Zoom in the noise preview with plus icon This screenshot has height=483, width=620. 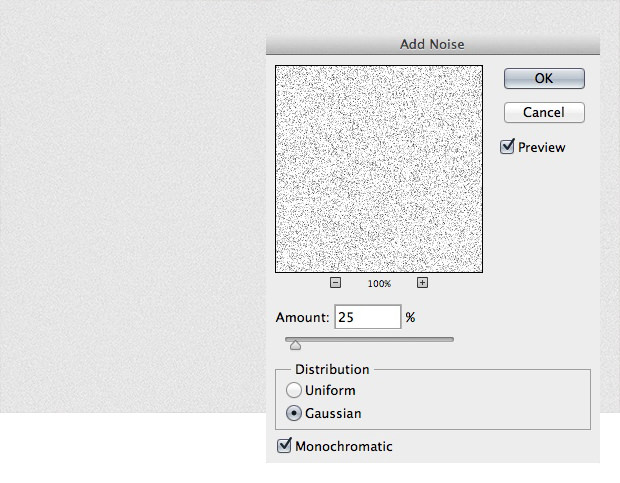(422, 283)
